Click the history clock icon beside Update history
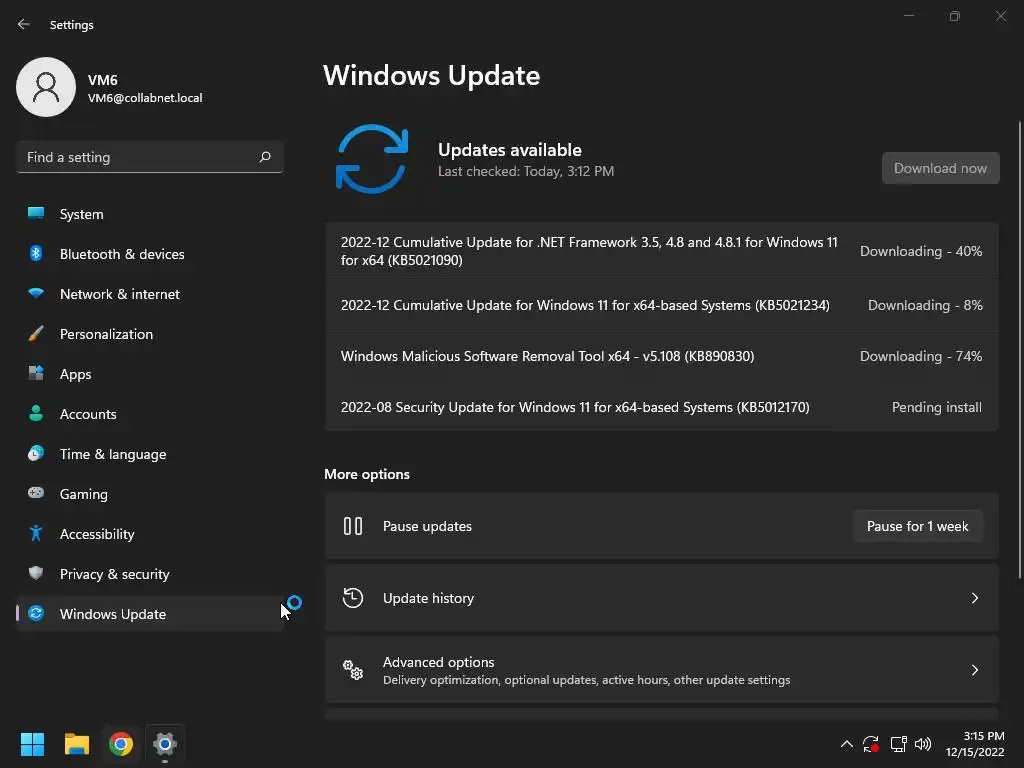The width and height of the screenshot is (1024, 768). (x=353, y=598)
